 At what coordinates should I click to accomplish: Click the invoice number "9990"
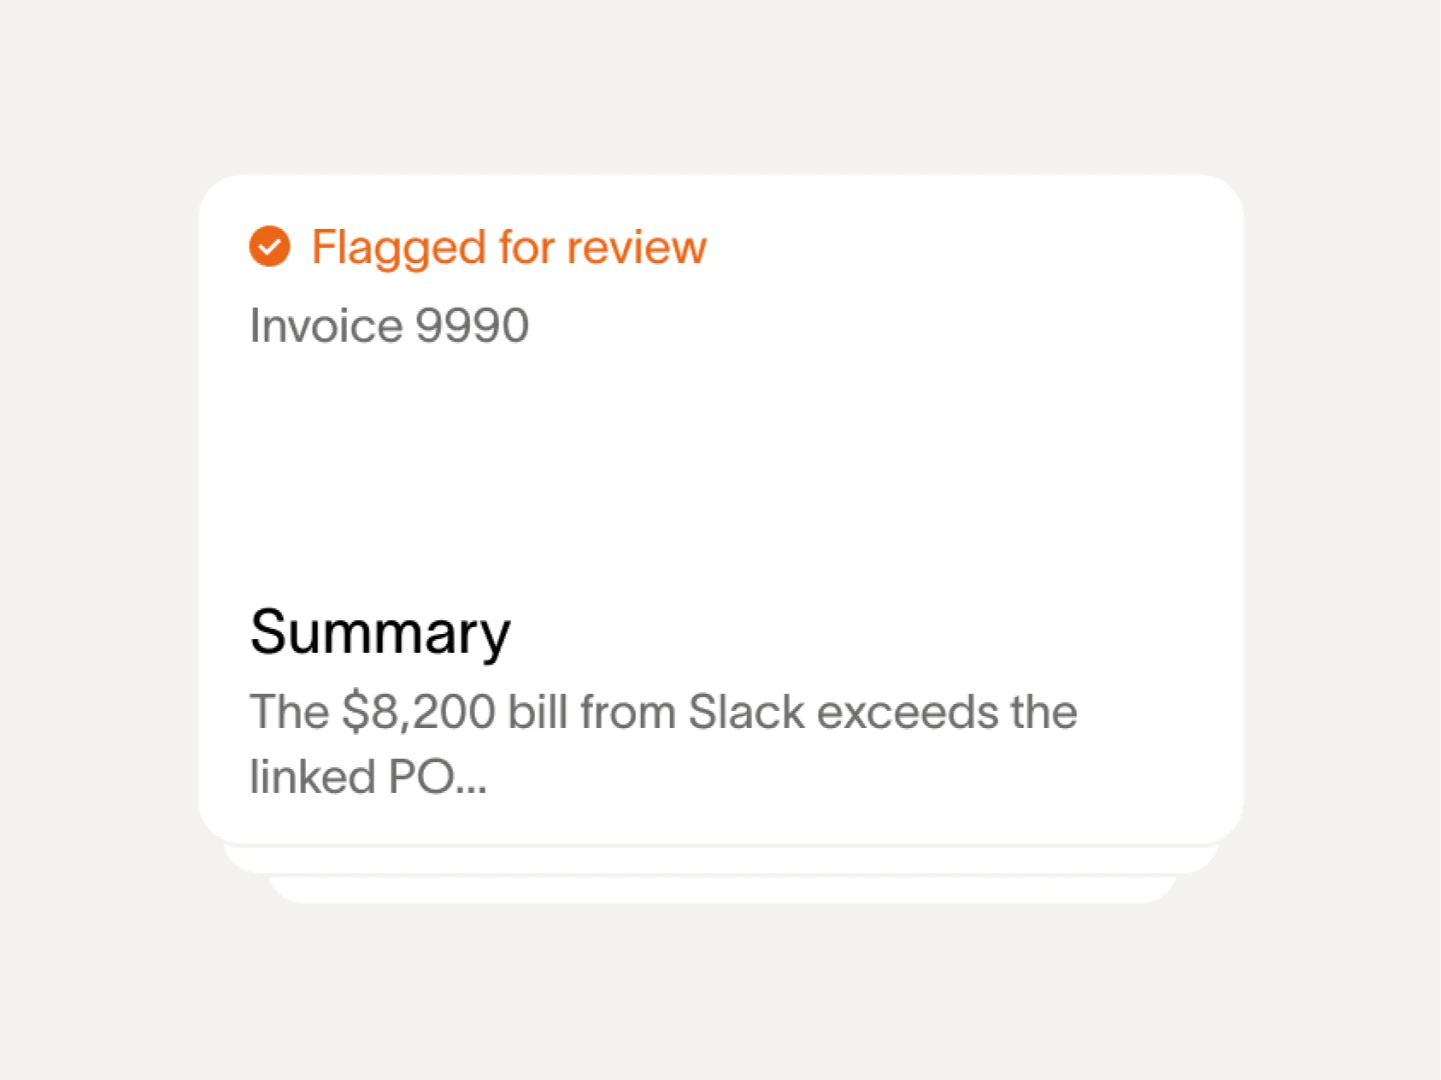pyautogui.click(x=472, y=326)
